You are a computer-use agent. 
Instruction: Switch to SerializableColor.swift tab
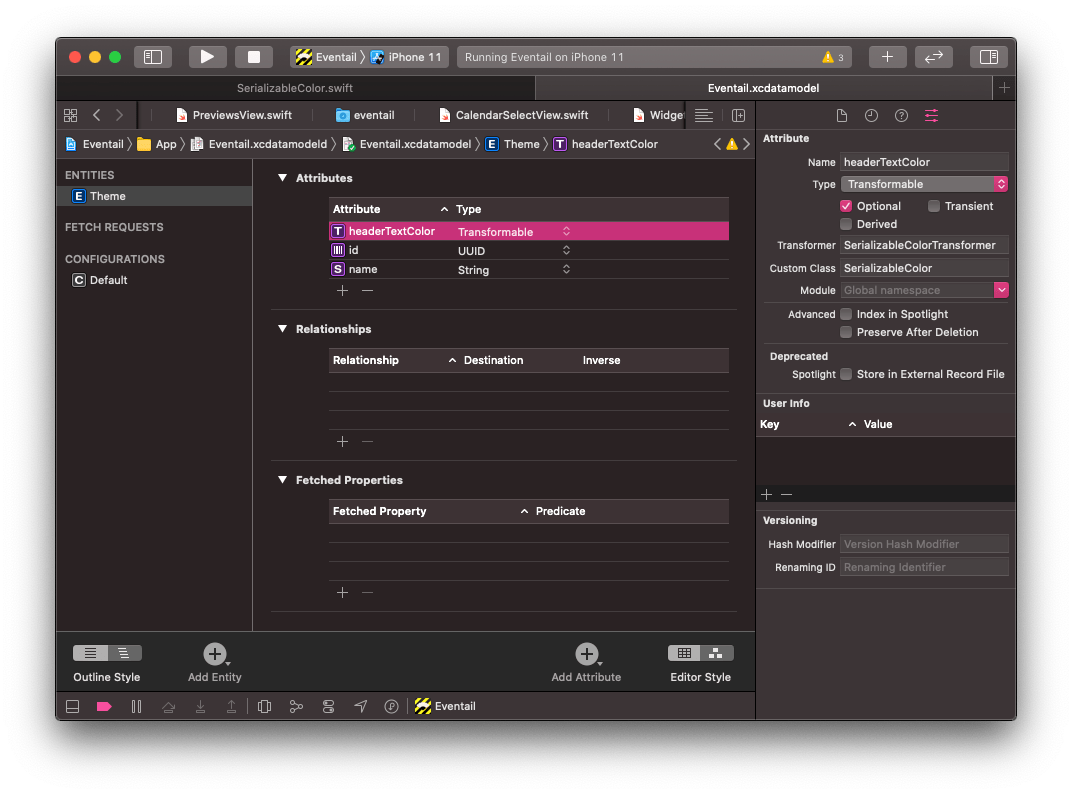point(295,88)
